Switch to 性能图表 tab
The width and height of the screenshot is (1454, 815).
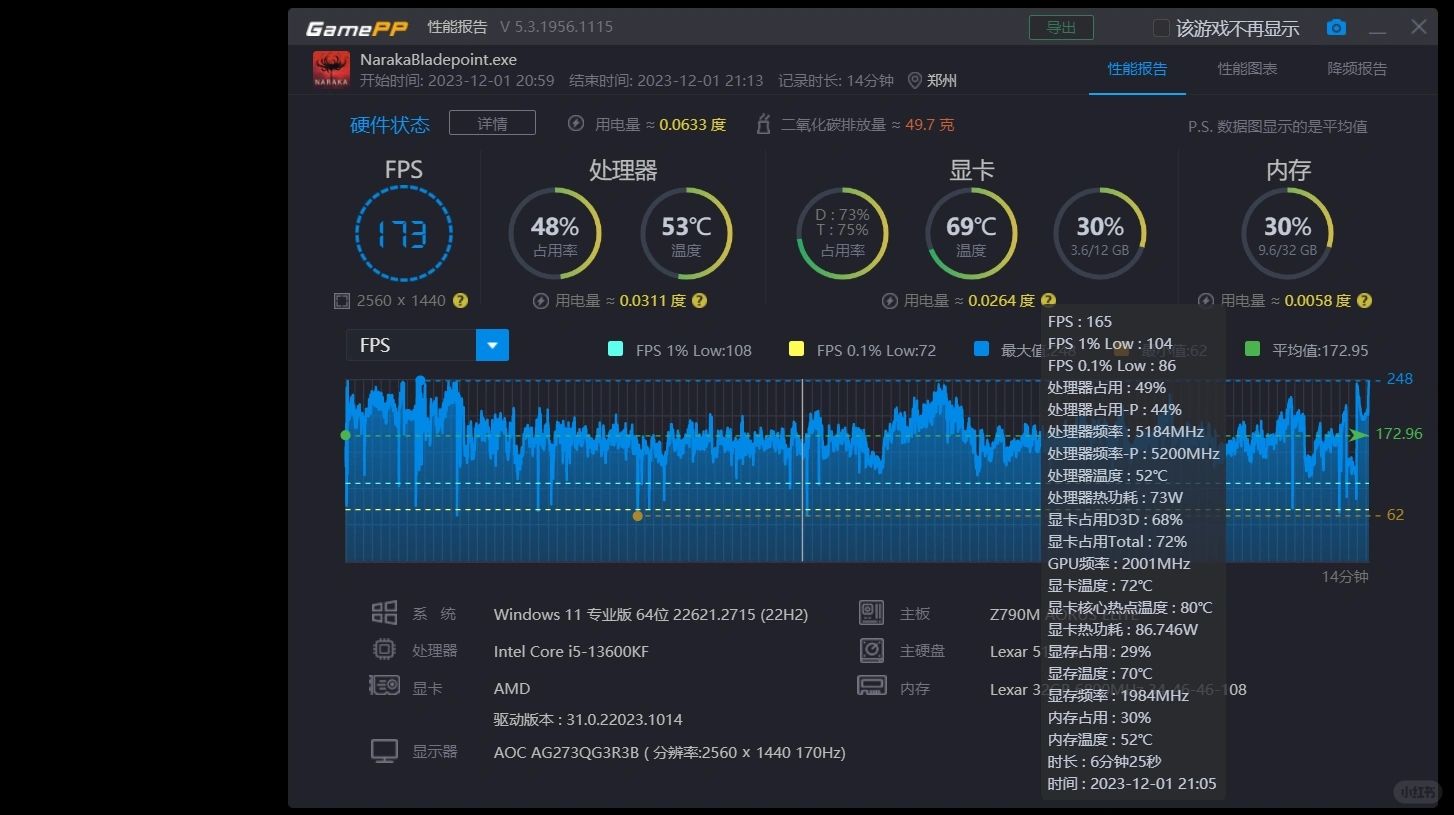[1247, 69]
